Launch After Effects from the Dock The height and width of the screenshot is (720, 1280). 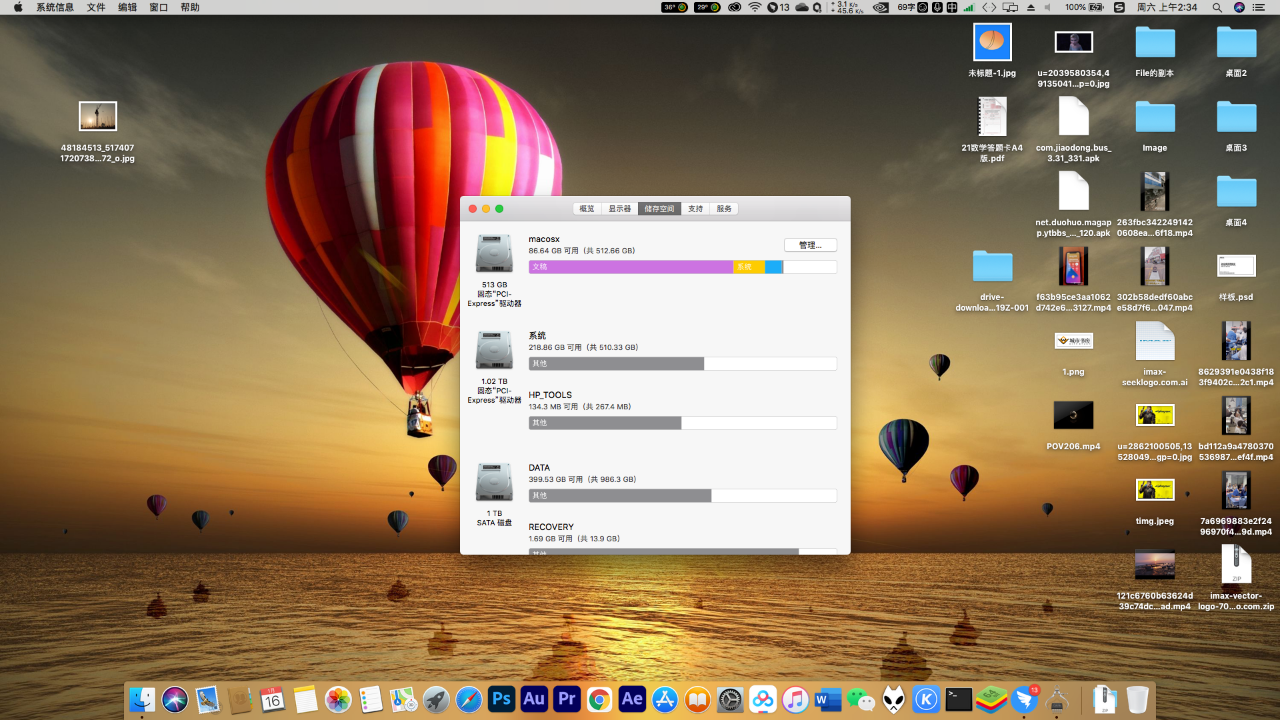tap(632, 699)
